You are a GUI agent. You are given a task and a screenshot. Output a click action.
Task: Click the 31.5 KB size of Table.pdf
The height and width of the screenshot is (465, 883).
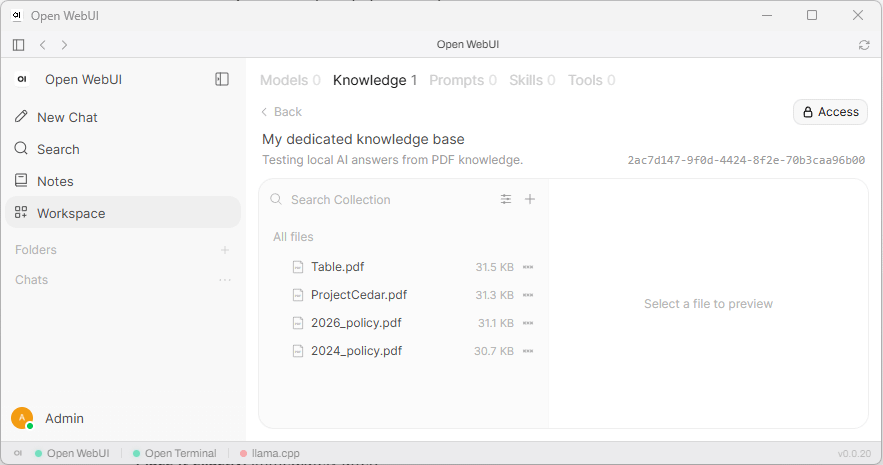(494, 267)
